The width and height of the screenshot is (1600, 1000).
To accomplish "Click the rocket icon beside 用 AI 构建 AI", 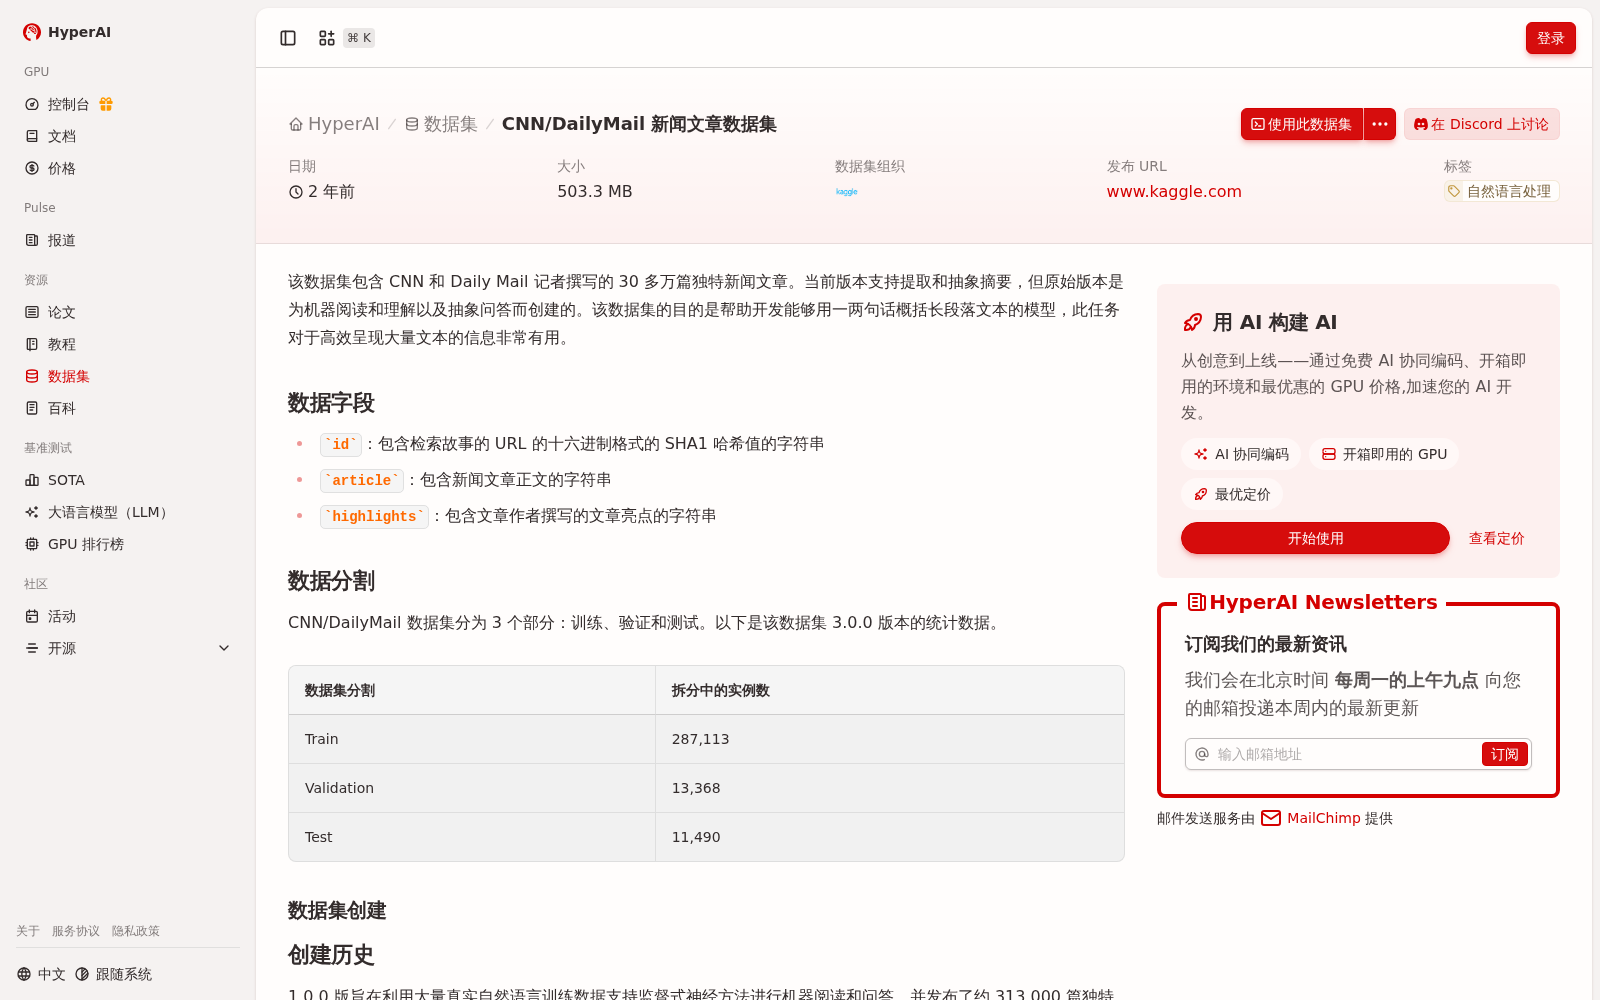I will (1192, 322).
